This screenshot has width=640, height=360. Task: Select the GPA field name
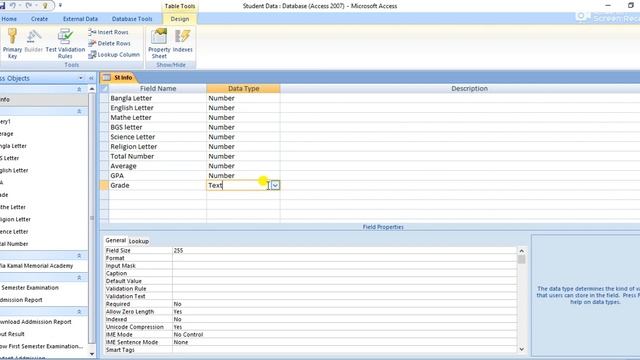click(x=158, y=176)
